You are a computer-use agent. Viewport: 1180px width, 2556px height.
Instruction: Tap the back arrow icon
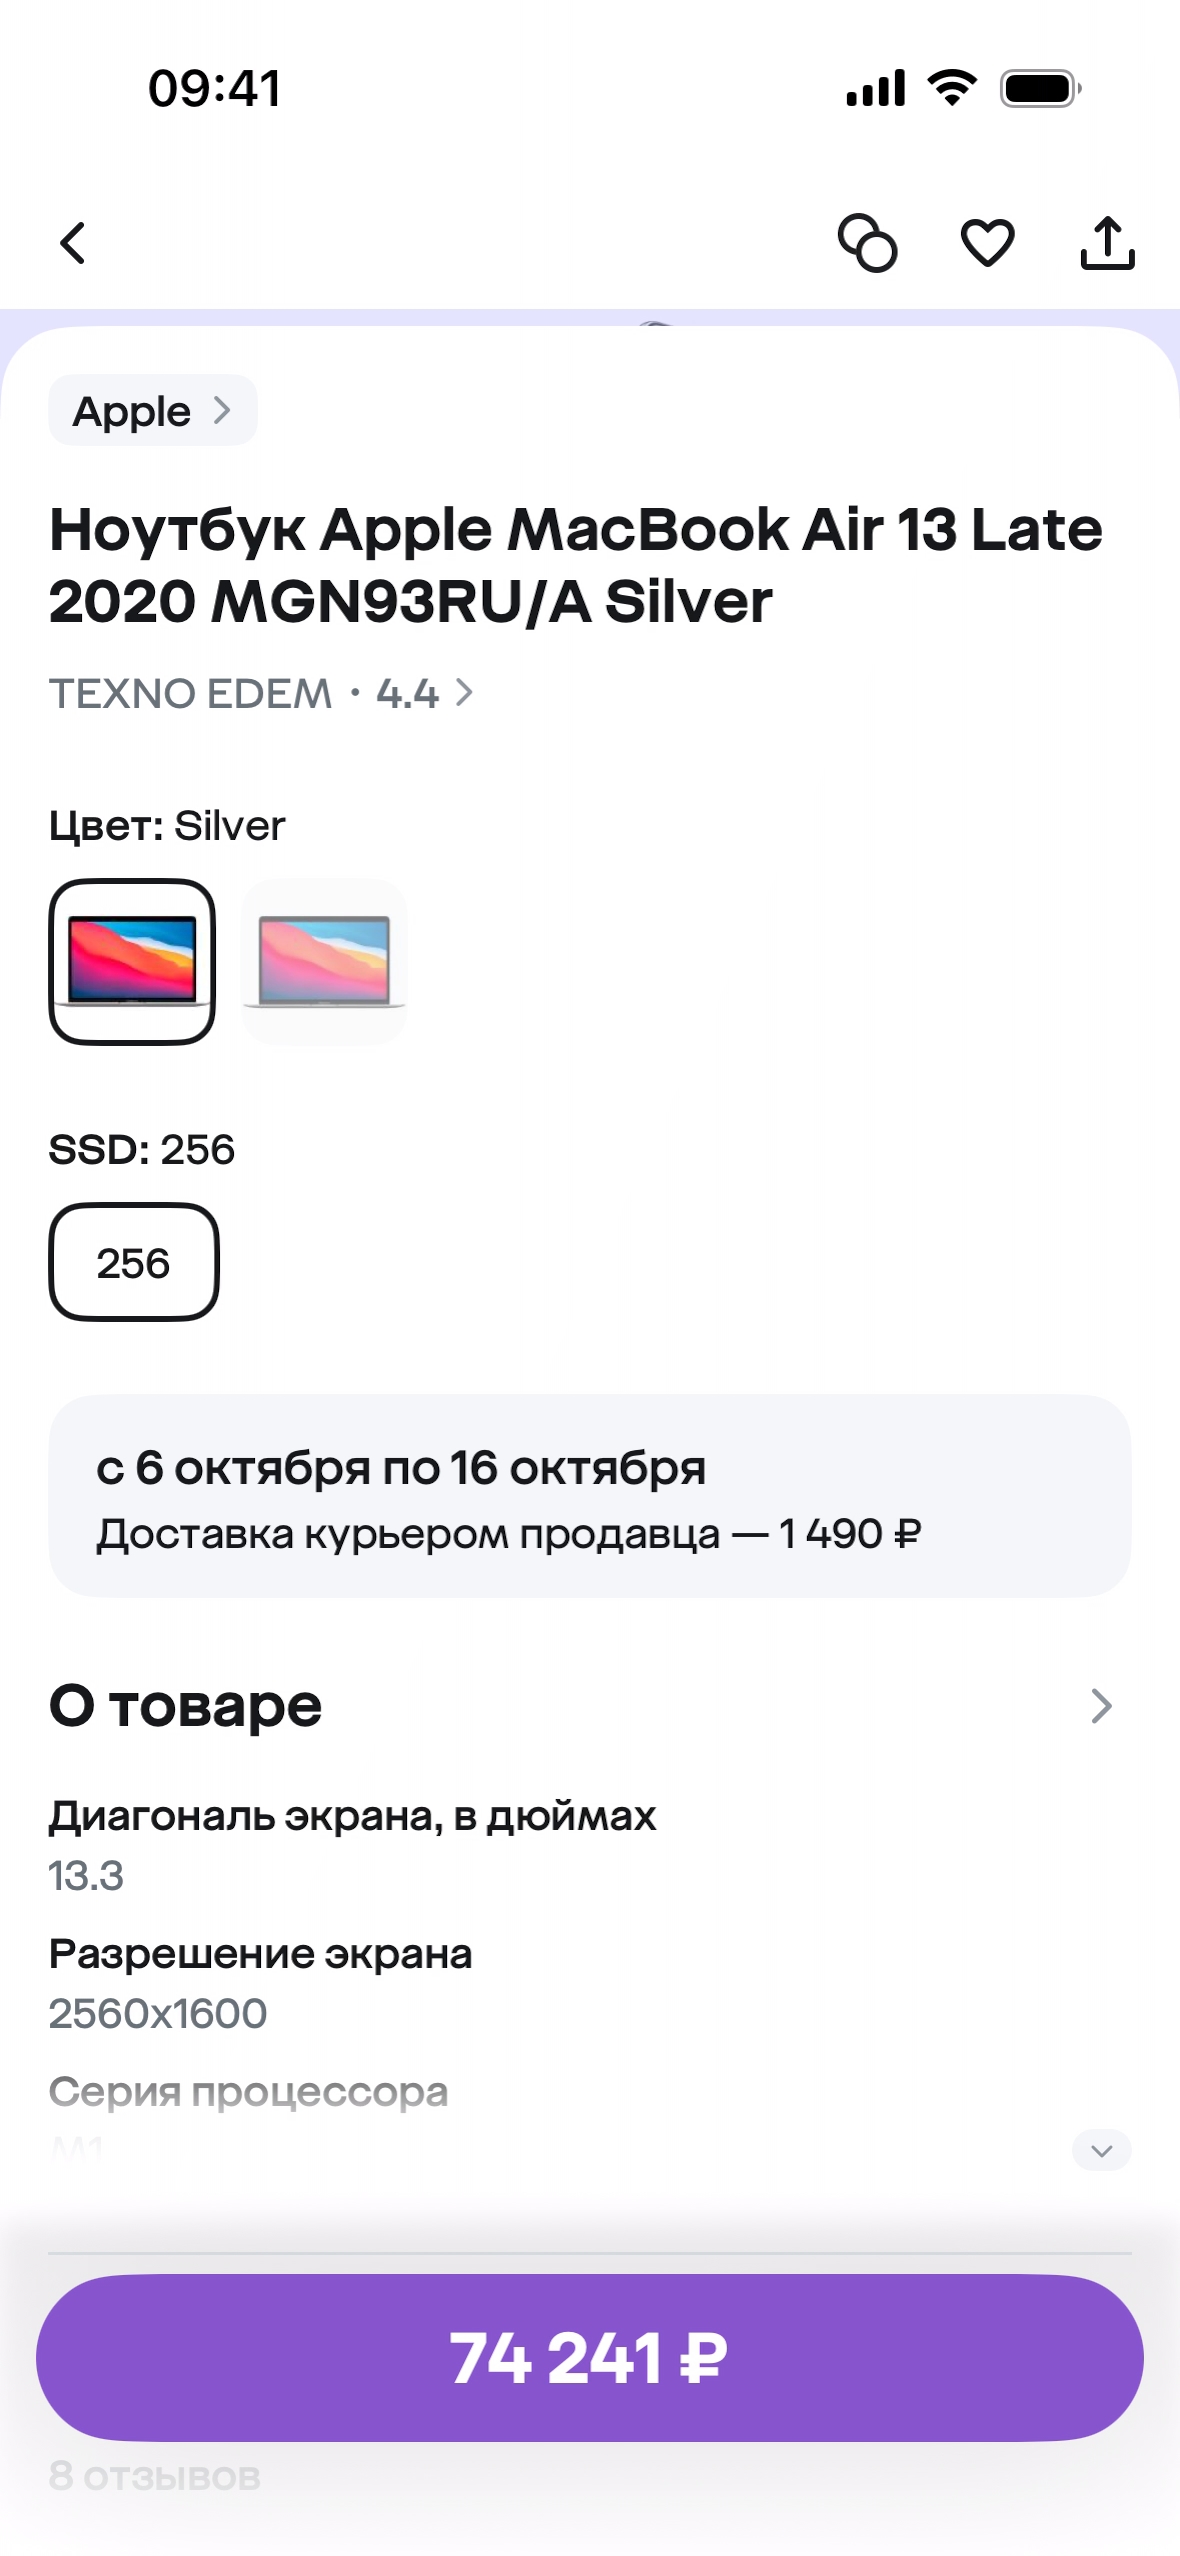point(73,243)
